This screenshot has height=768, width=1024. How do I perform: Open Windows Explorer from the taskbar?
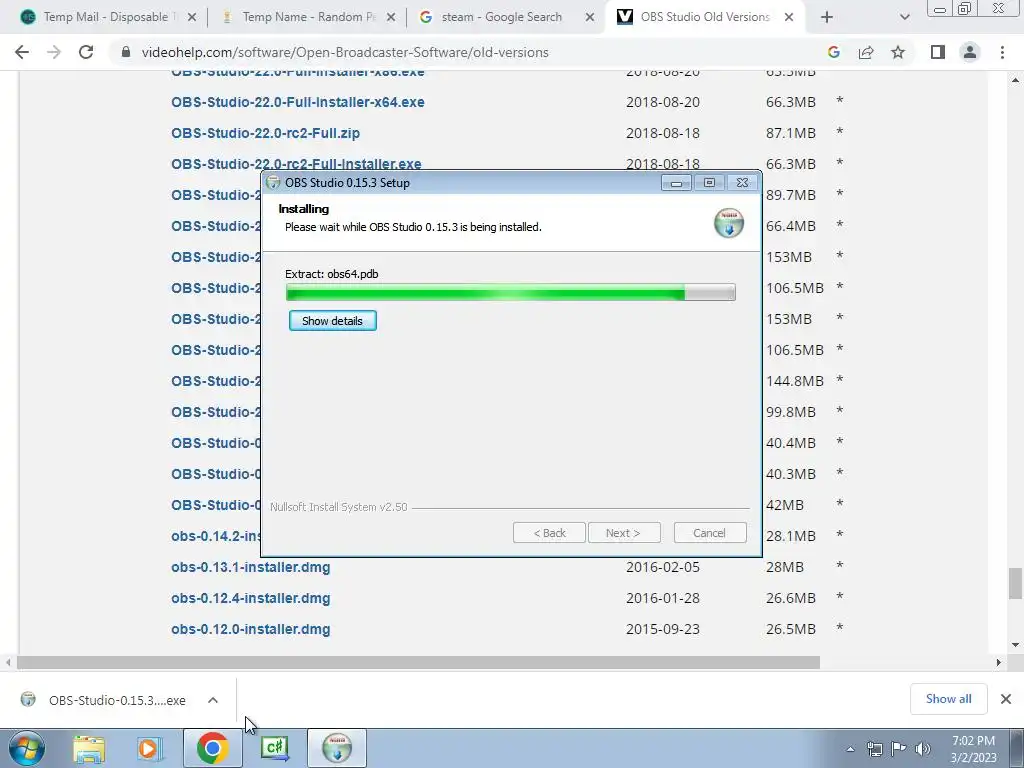click(89, 748)
